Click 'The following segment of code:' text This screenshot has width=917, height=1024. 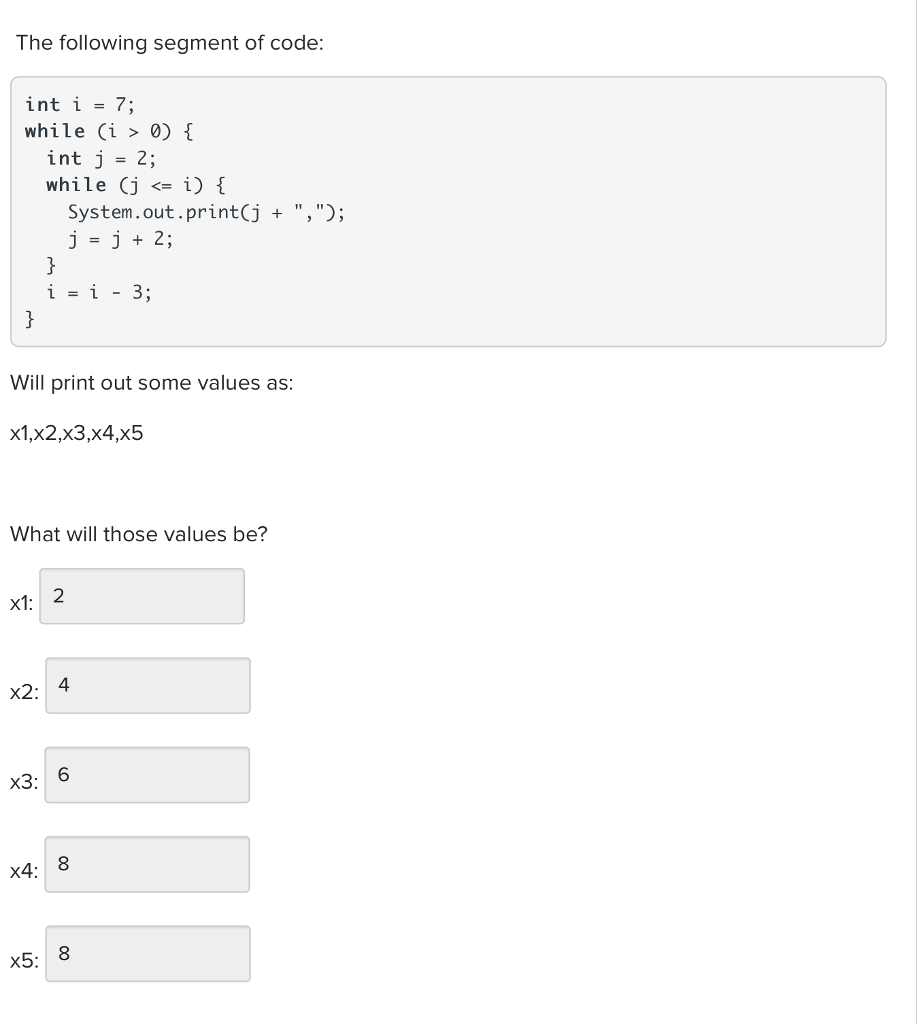[170, 43]
